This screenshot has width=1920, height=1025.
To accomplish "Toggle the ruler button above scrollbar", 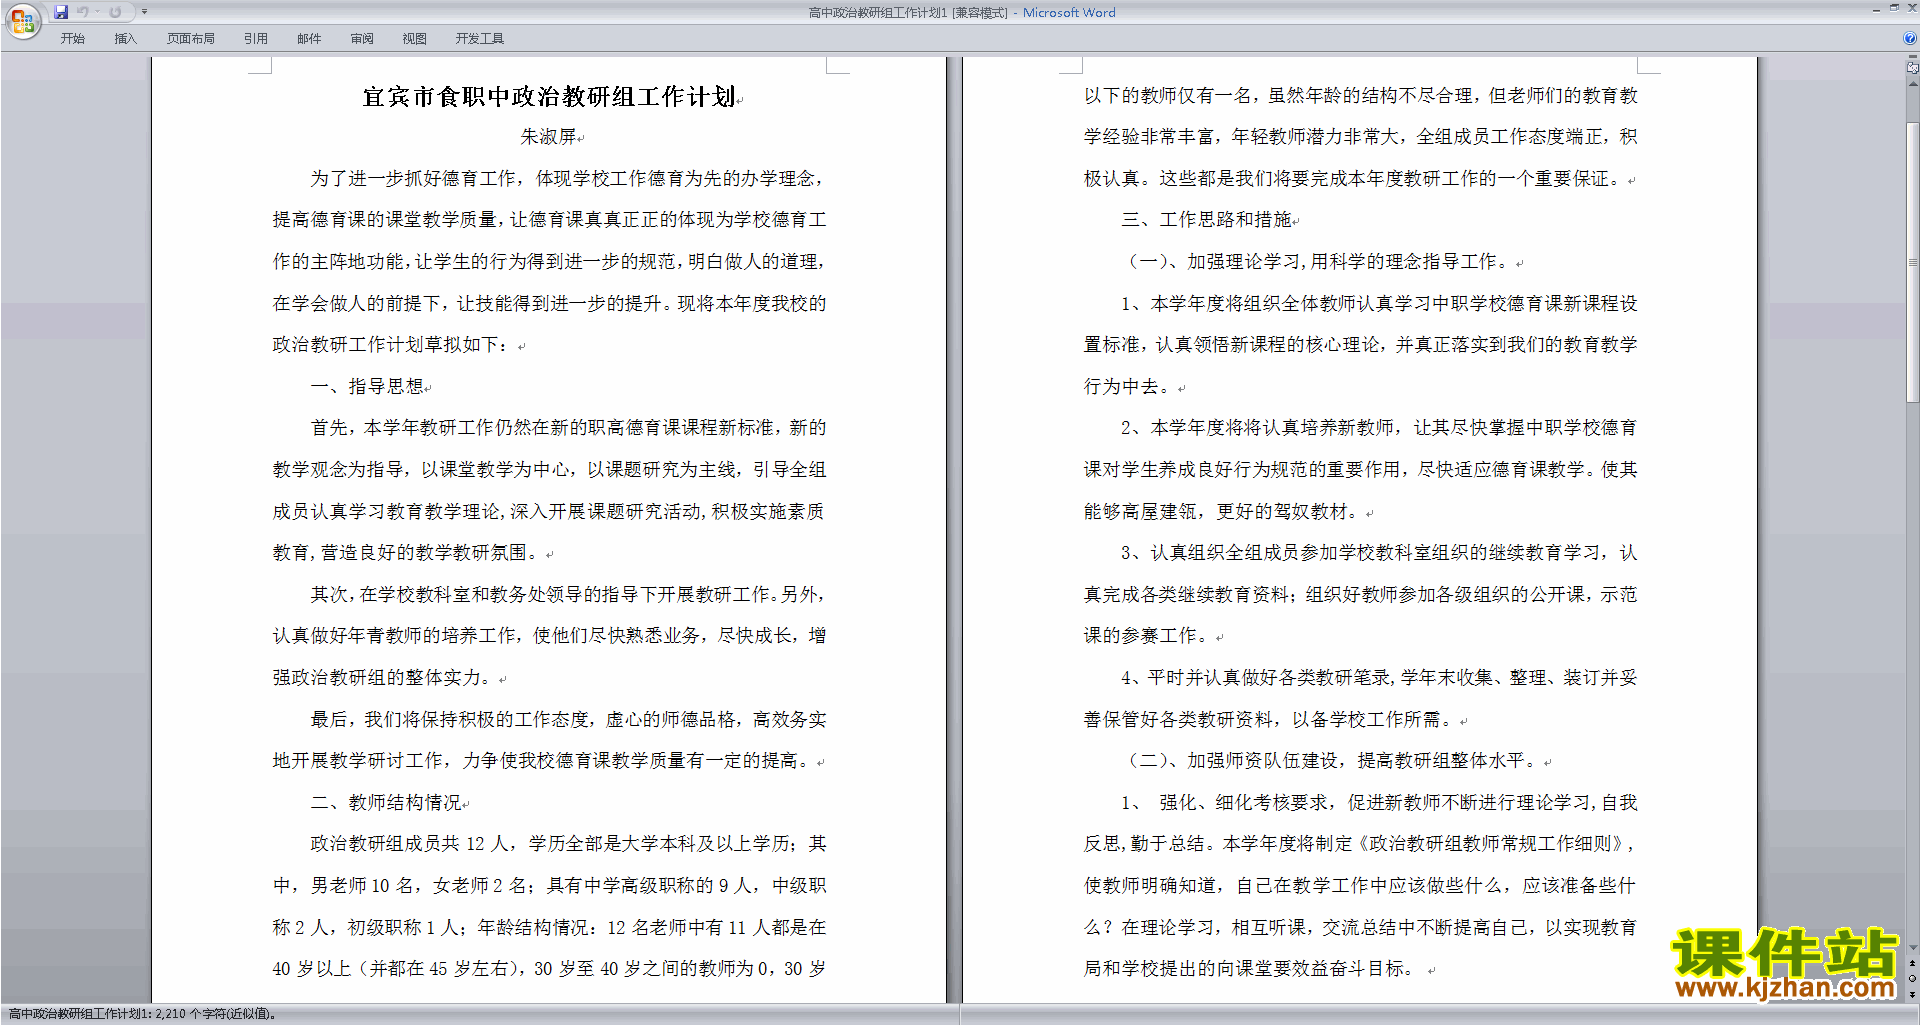I will [x=1912, y=69].
